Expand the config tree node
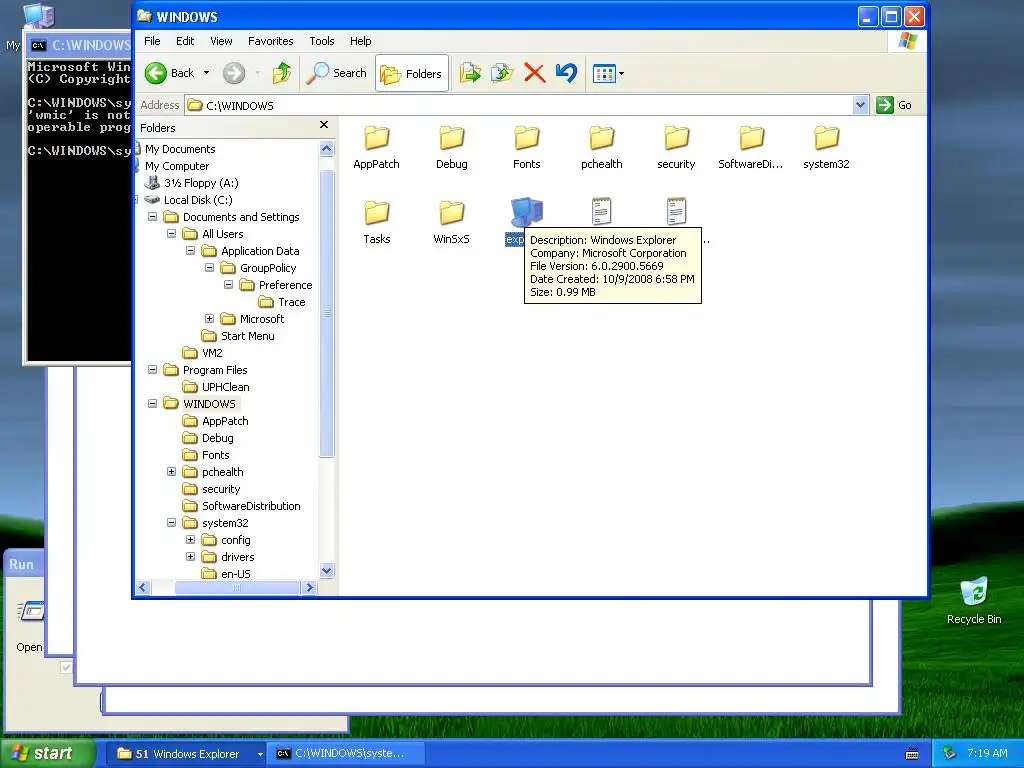The width and height of the screenshot is (1024, 768). click(x=190, y=539)
